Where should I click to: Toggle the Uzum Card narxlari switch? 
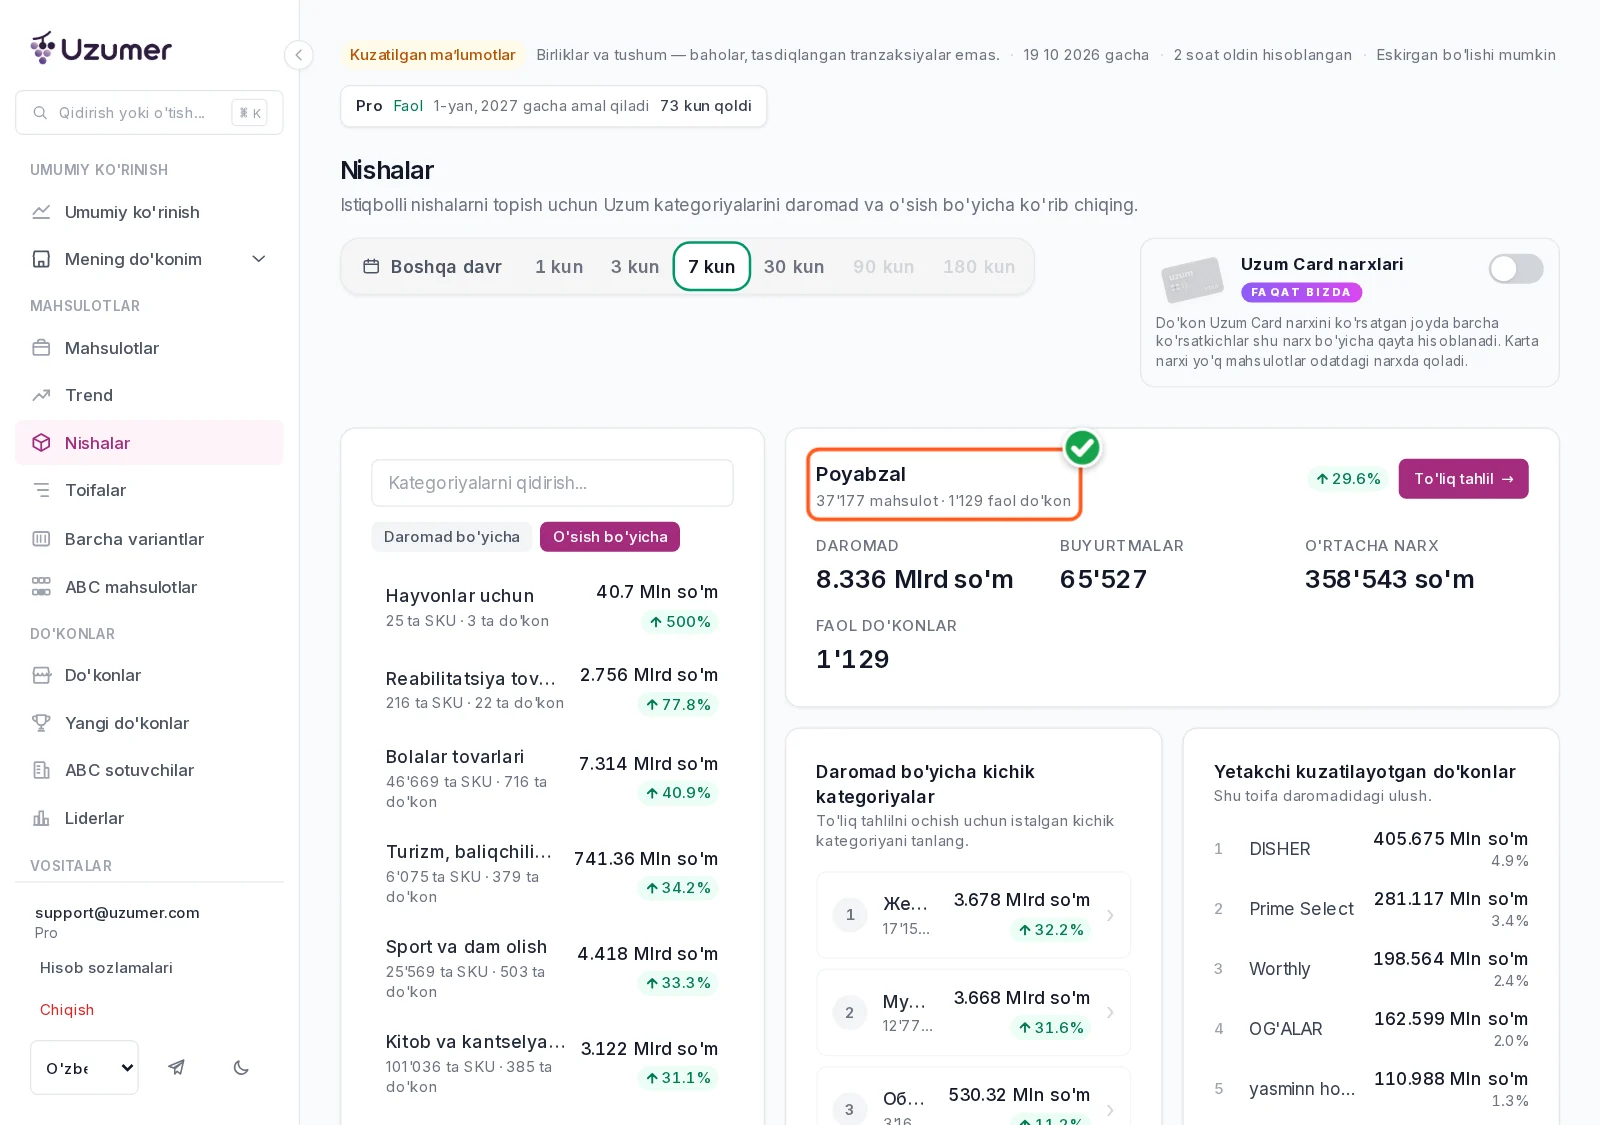coord(1515,268)
